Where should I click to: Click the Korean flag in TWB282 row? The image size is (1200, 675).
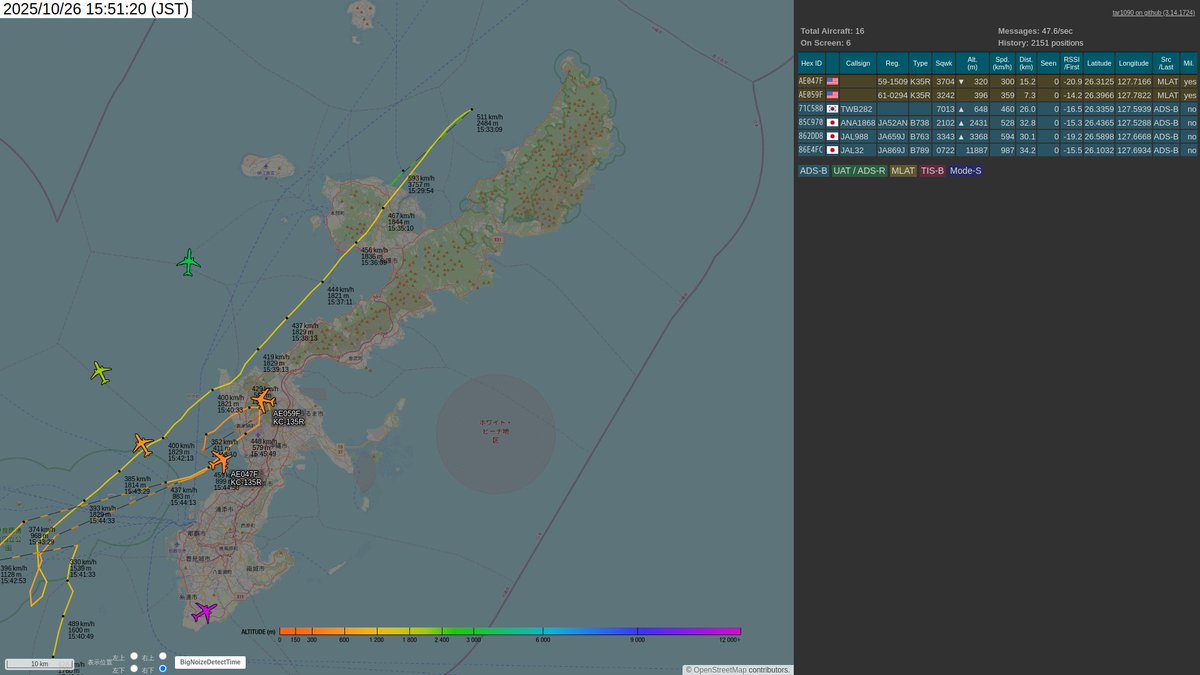[832, 109]
